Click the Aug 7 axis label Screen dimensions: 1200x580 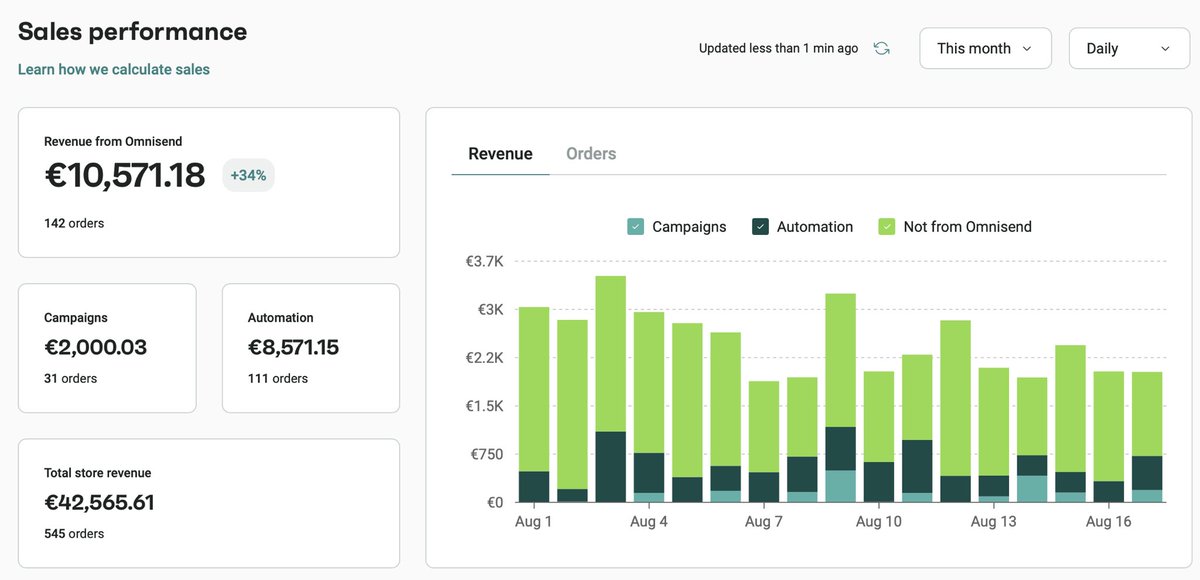pos(764,522)
